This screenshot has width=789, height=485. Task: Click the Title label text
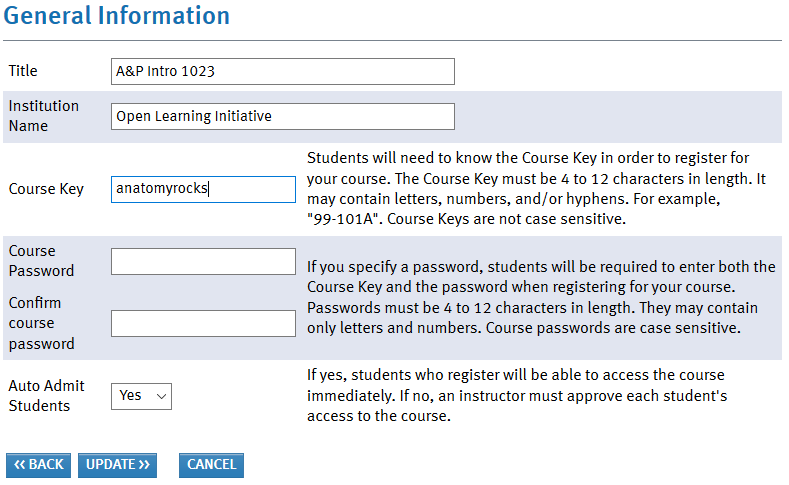tap(23, 71)
